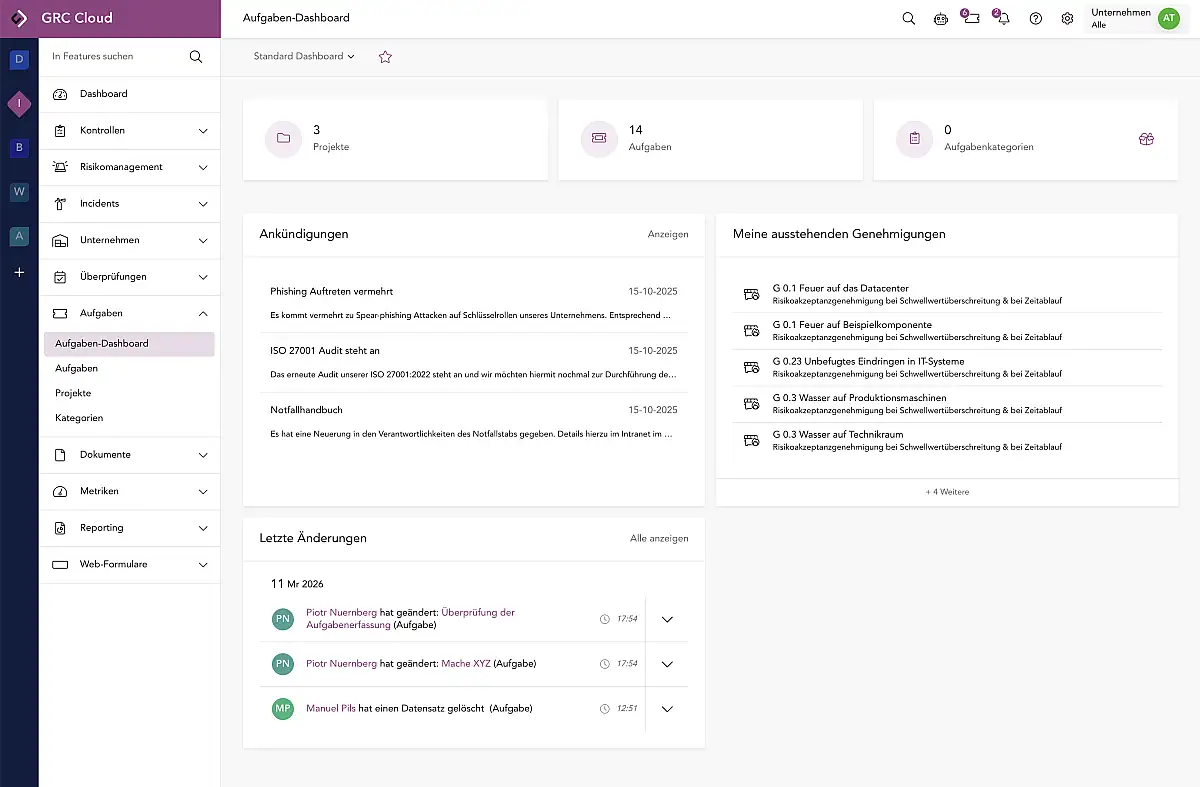Open settings via the gear icon
The height and width of the screenshot is (787, 1200).
pos(1067,18)
